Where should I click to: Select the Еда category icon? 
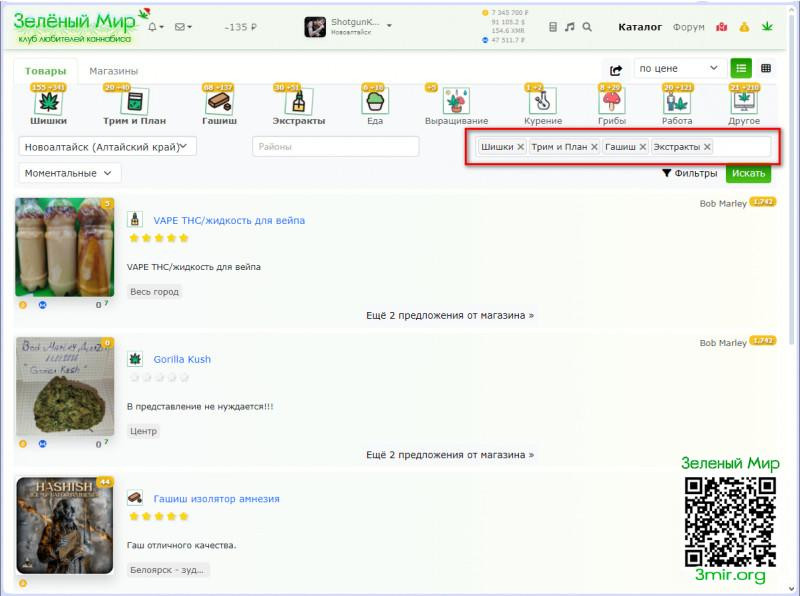(375, 102)
